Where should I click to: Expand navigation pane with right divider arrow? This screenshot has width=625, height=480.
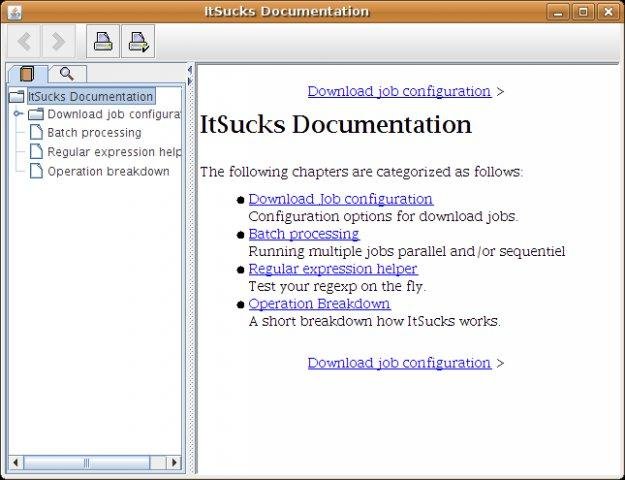pos(190,81)
